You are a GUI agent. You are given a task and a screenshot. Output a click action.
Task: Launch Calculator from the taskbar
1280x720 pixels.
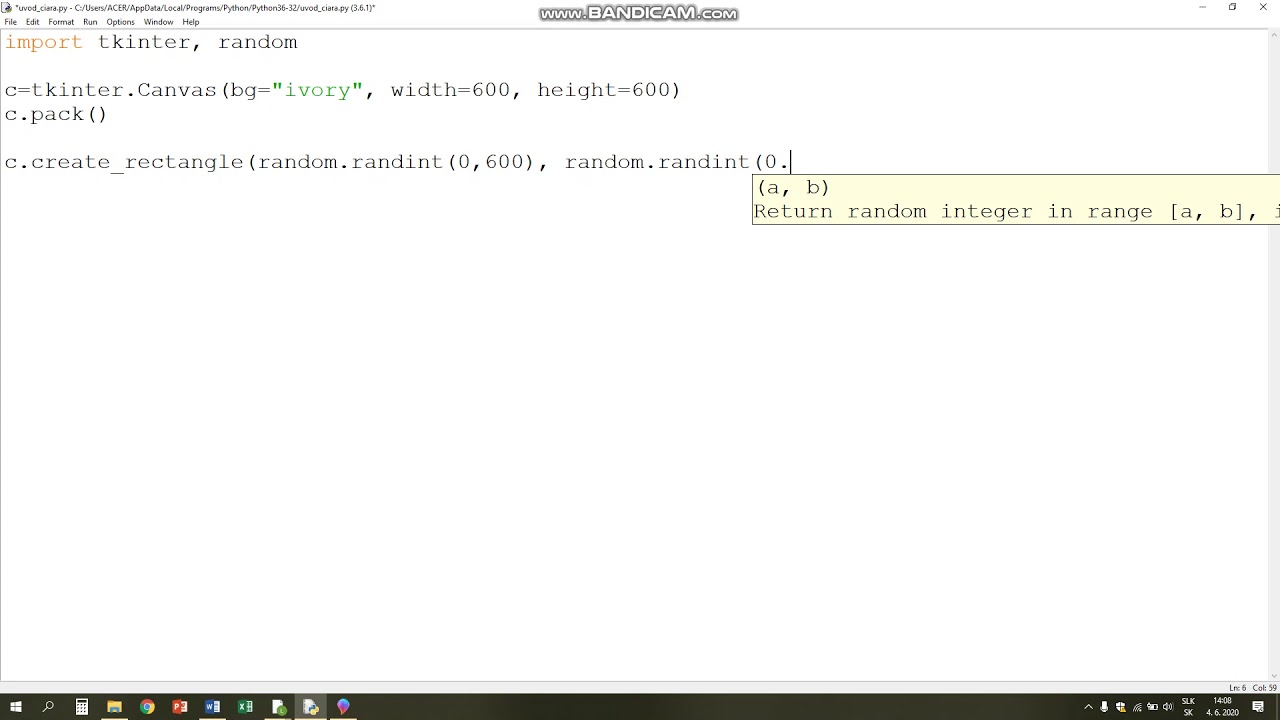coord(82,707)
